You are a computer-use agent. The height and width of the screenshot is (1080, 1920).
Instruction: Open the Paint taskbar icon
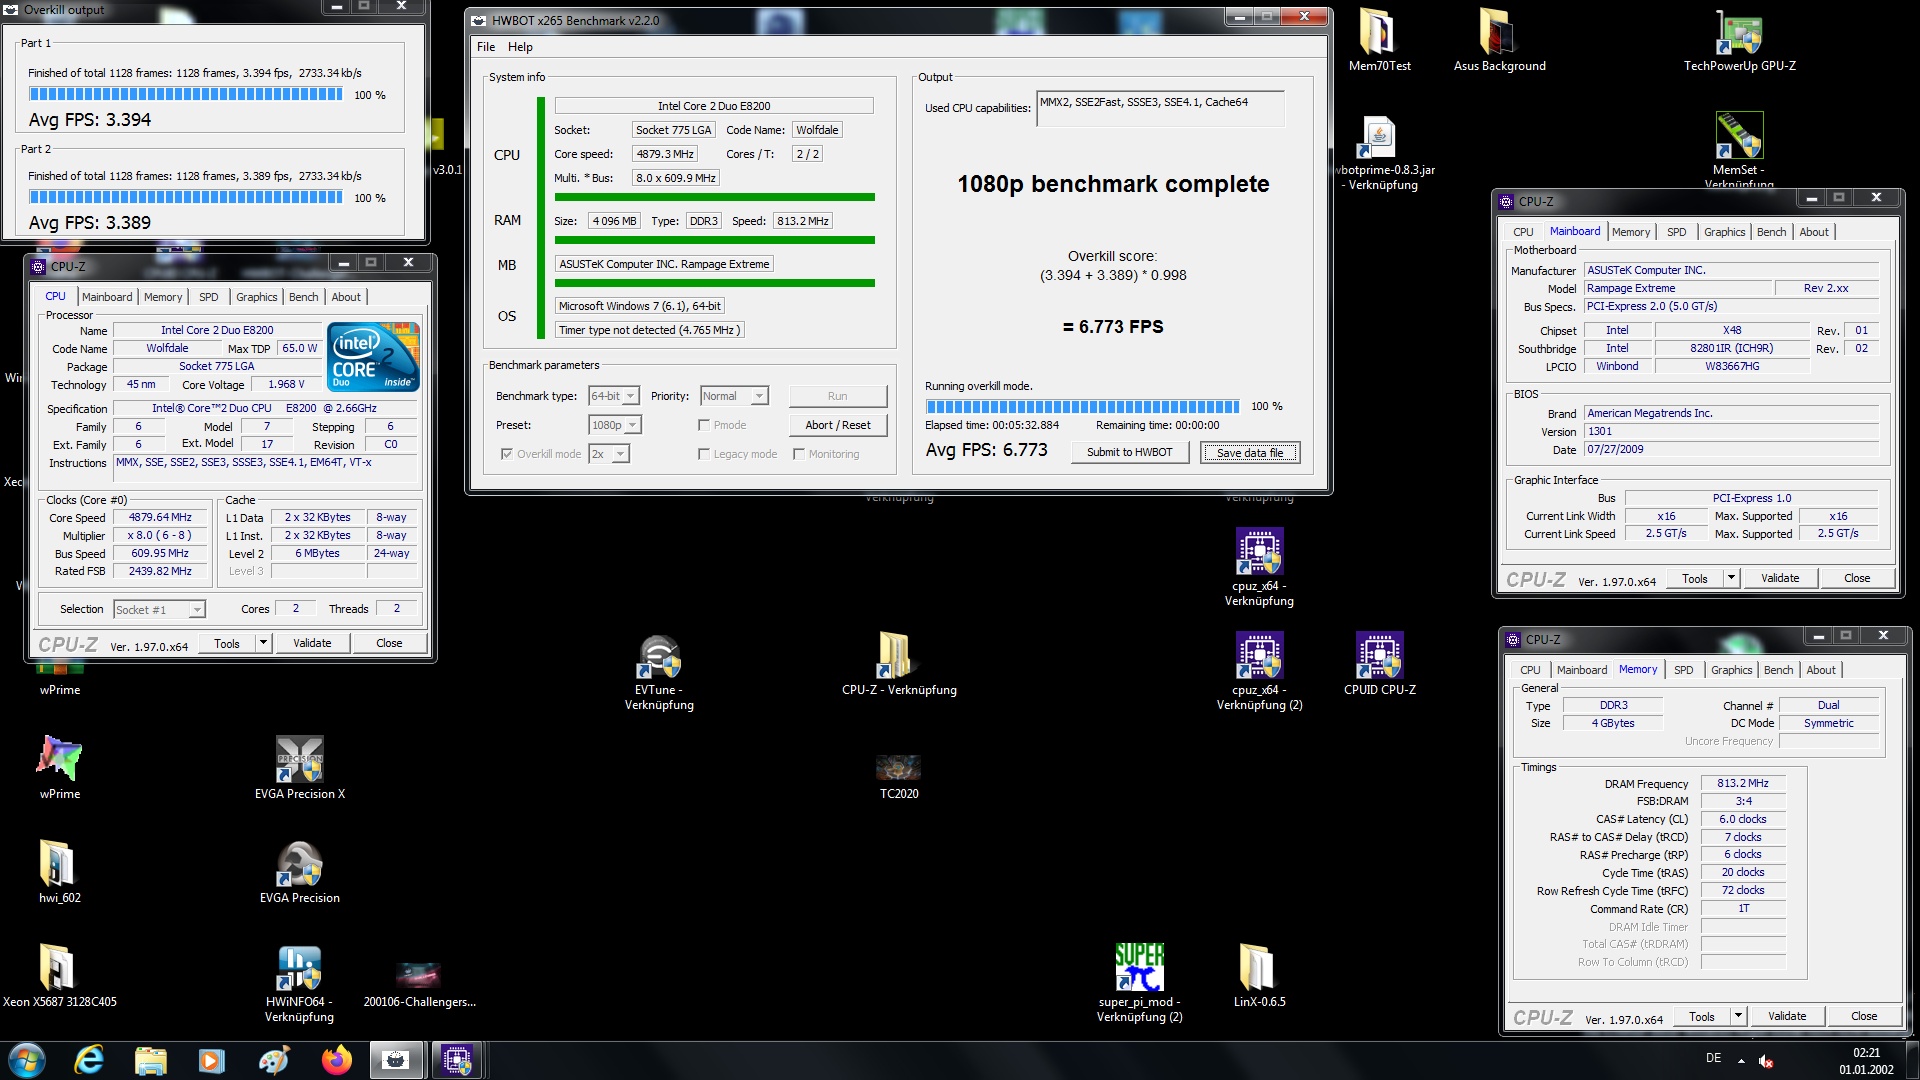[x=274, y=1060]
